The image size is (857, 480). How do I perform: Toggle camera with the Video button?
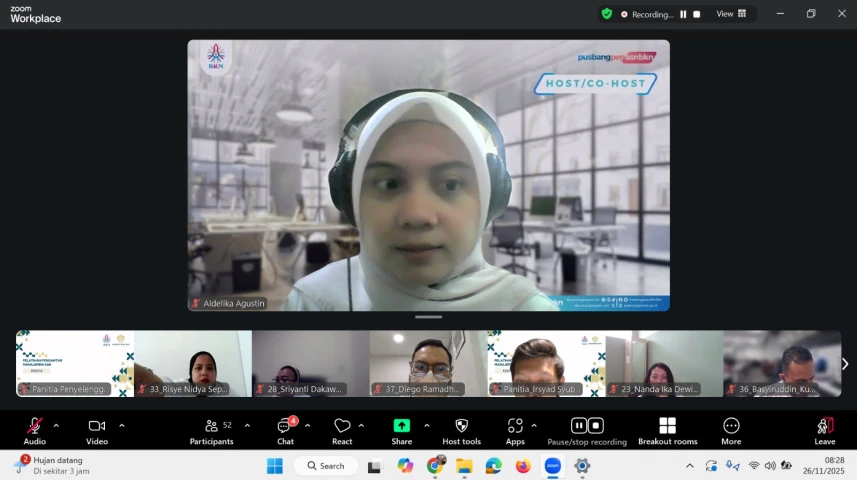coord(97,431)
